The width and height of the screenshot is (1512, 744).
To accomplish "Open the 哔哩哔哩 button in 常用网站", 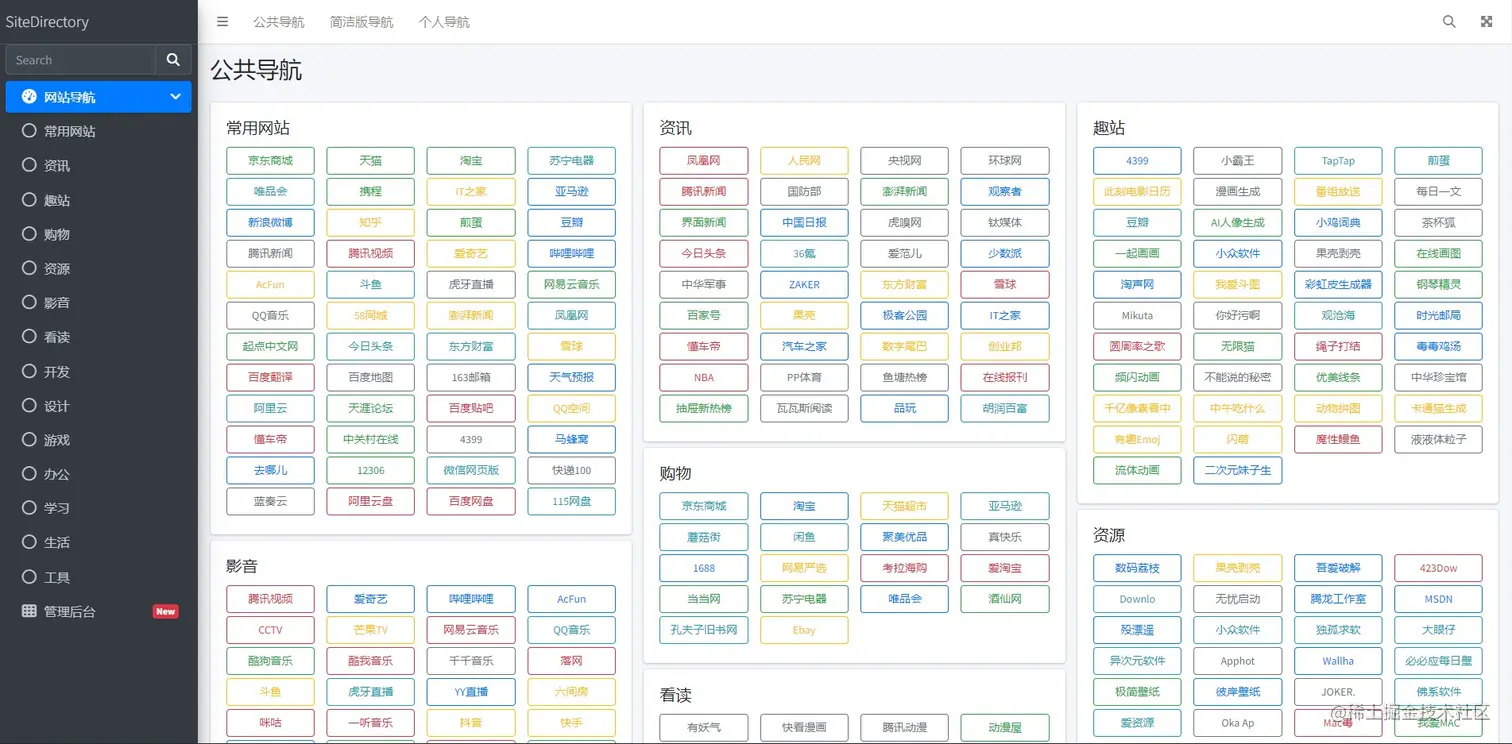I will [x=571, y=253].
